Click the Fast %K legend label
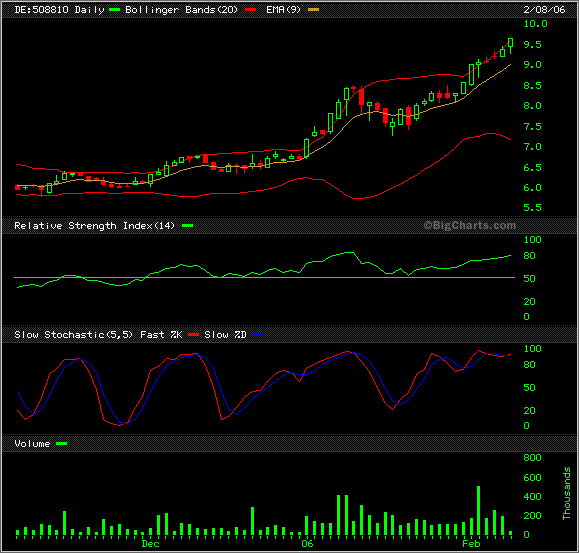Image resolution: width=579 pixels, height=553 pixels. point(161,334)
